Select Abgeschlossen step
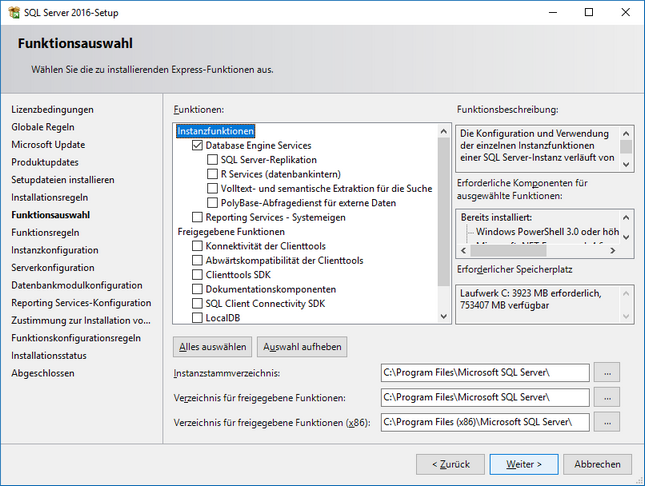This screenshot has height=486, width=645. point(43,373)
